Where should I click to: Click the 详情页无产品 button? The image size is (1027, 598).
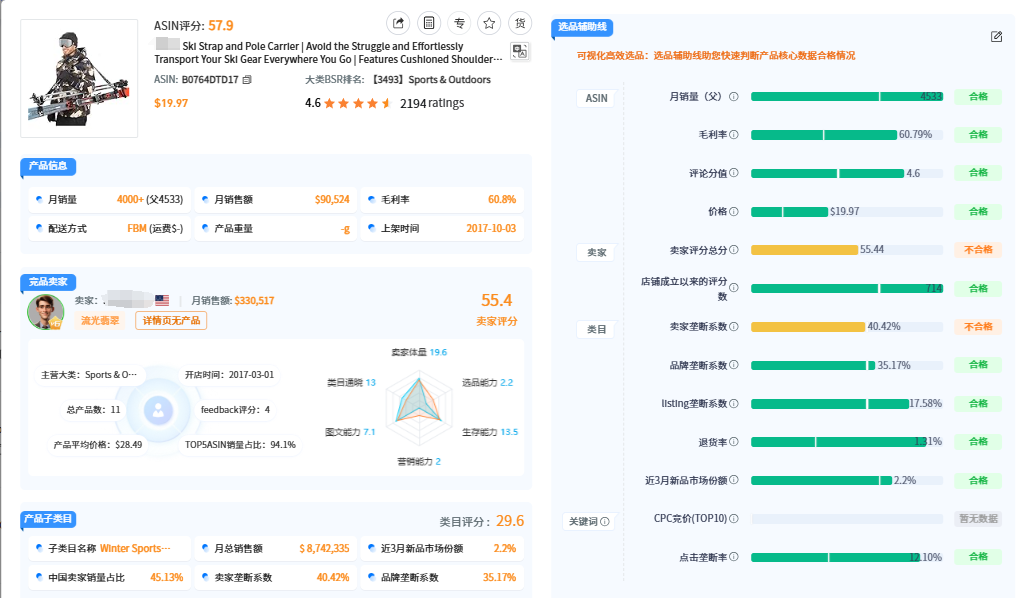pyautogui.click(x=172, y=321)
